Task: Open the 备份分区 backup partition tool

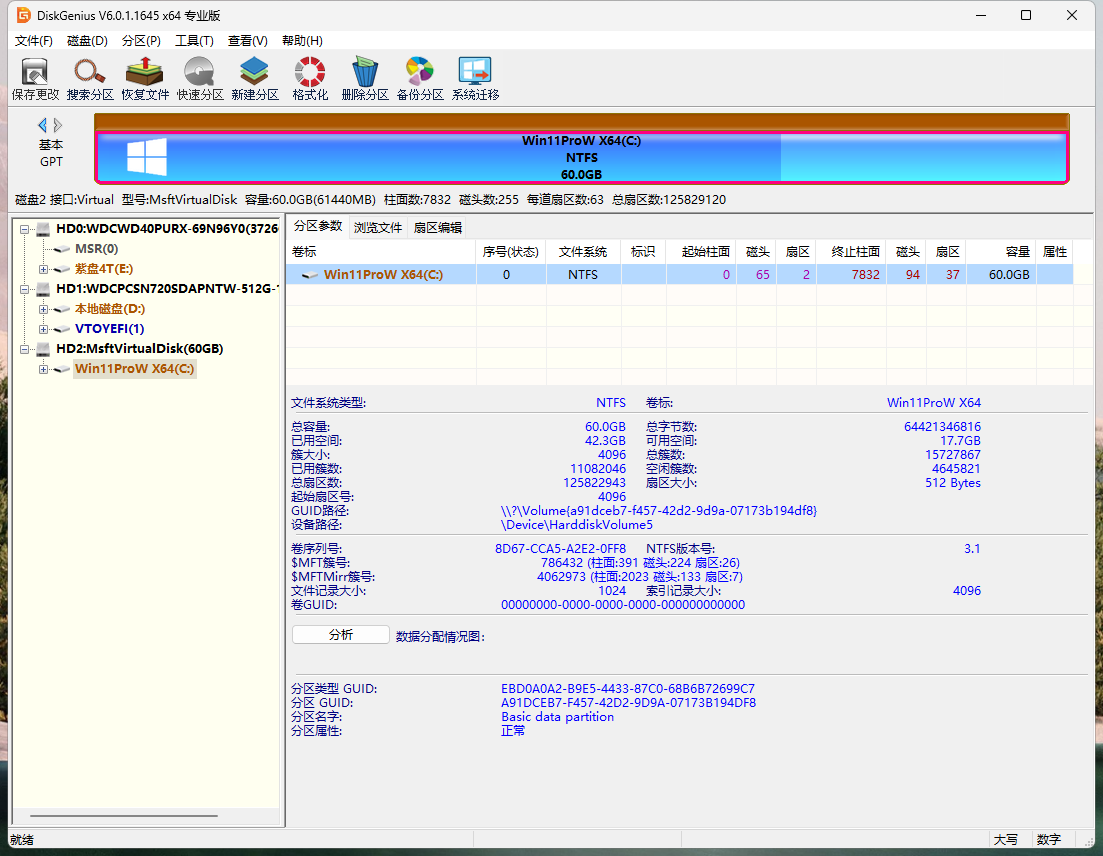Action: pyautogui.click(x=420, y=79)
